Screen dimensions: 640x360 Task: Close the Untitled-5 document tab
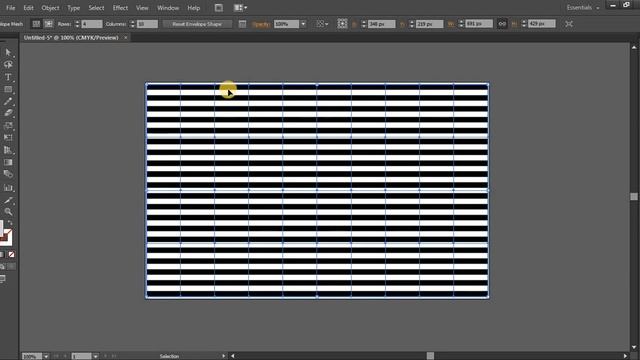(126, 38)
